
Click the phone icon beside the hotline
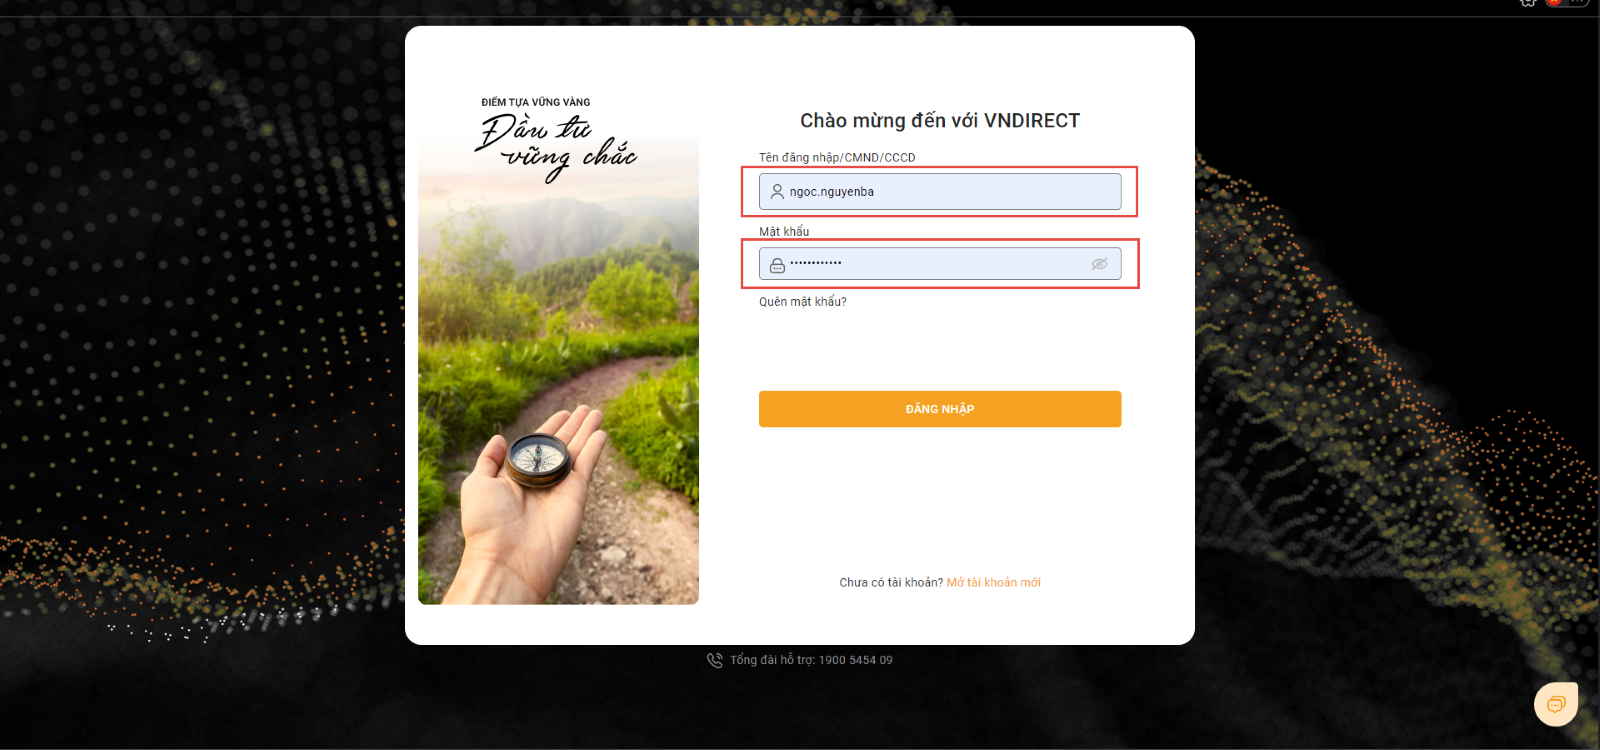pos(714,660)
